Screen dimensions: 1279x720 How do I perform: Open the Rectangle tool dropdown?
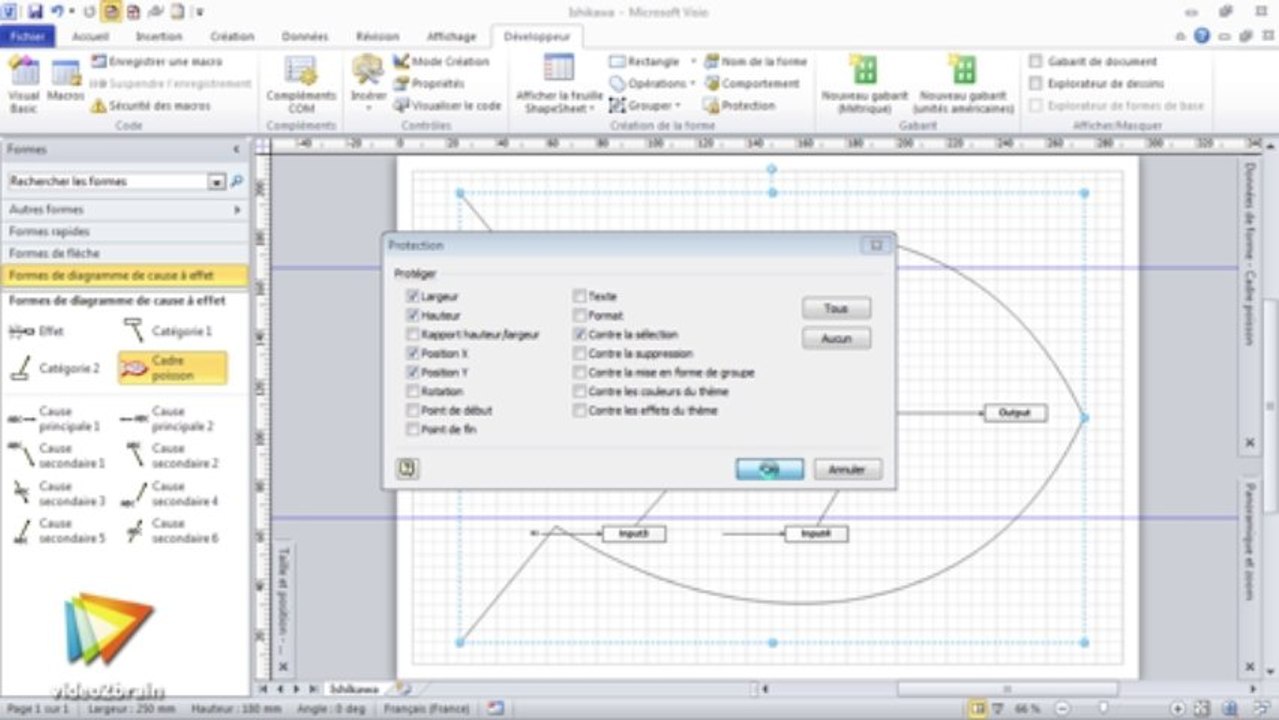693,61
